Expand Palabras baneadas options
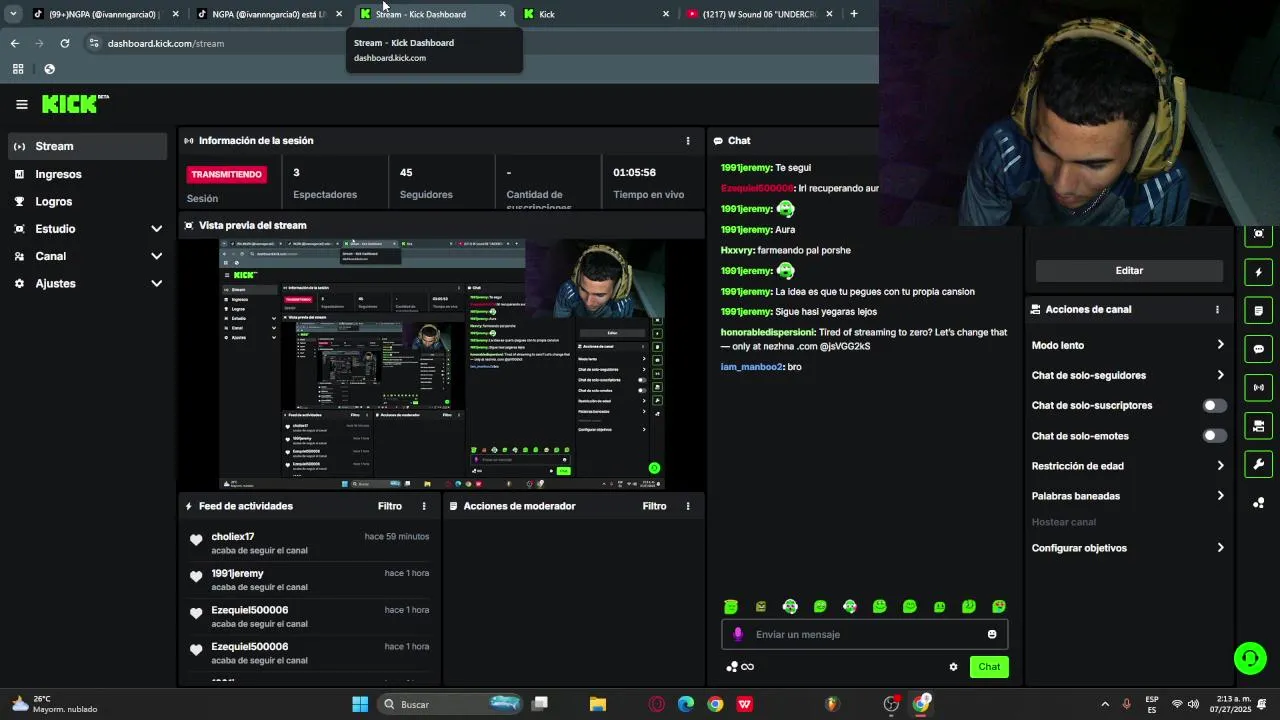Screen dimensions: 1280x720 1220,496
